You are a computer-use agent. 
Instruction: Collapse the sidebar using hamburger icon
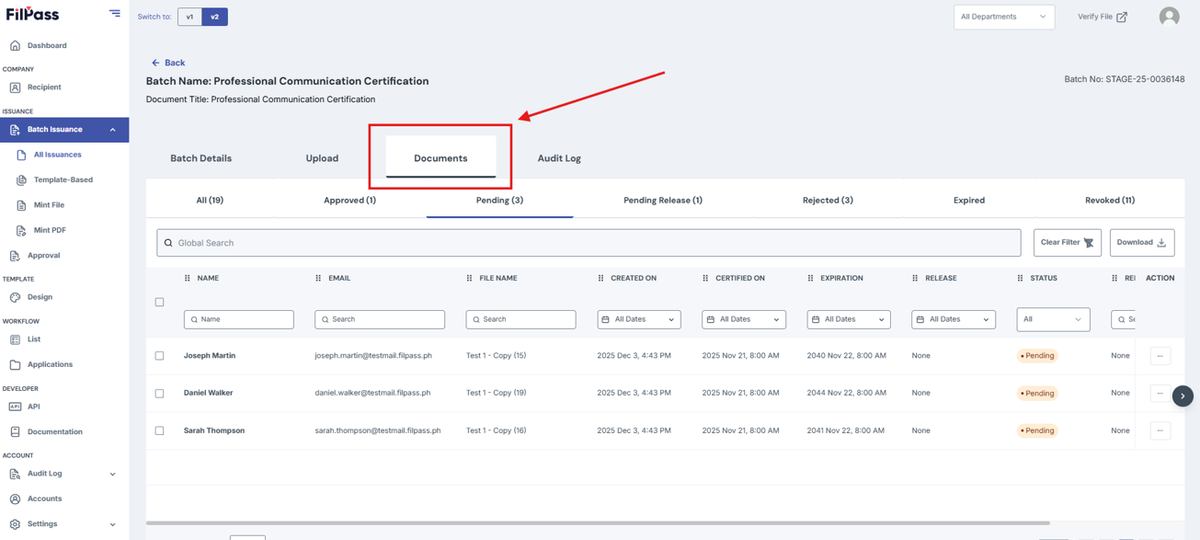[x=115, y=14]
